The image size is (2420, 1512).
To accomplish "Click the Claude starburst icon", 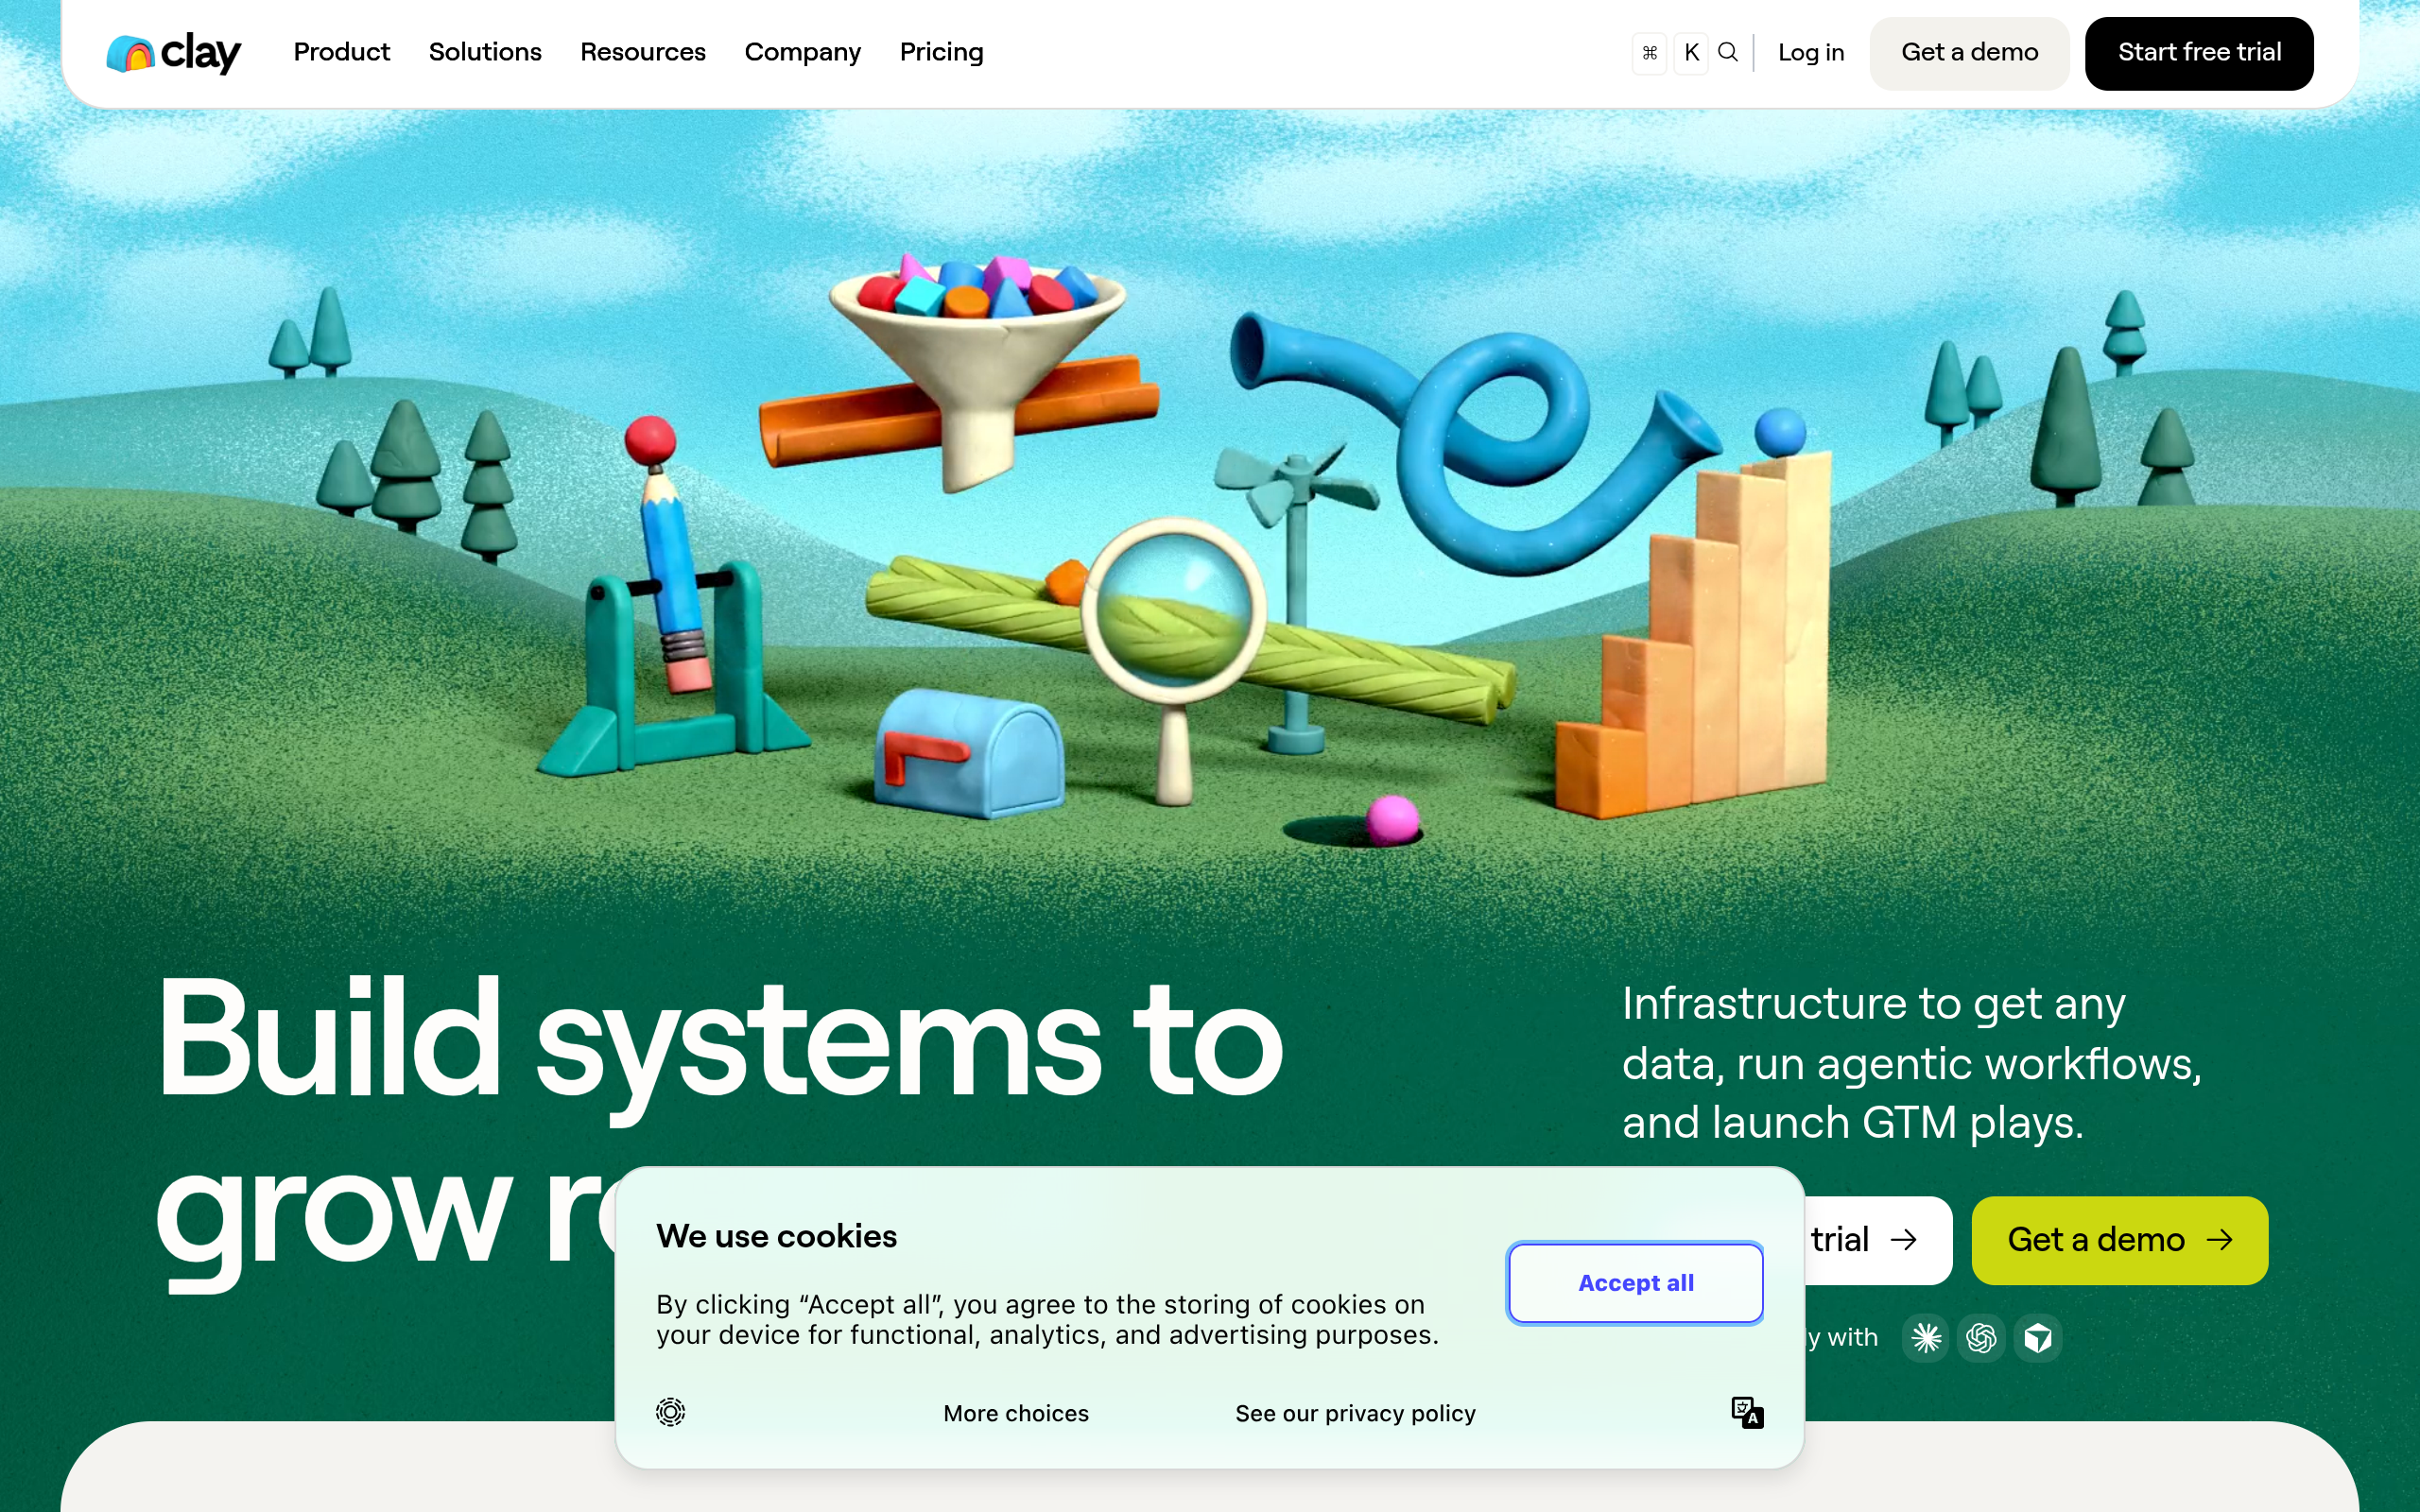I will (1926, 1337).
